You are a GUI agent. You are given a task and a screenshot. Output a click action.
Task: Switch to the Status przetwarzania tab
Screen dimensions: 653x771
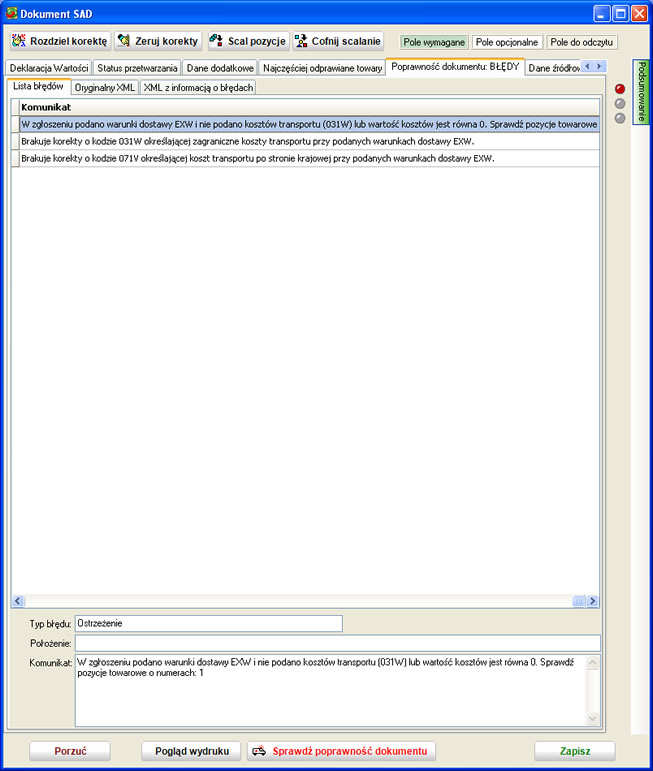[137, 68]
